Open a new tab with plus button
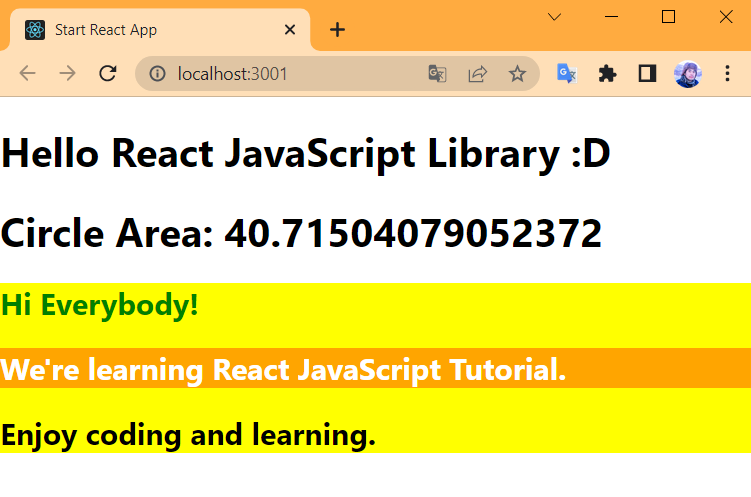The width and height of the screenshot is (751, 497). tap(337, 30)
